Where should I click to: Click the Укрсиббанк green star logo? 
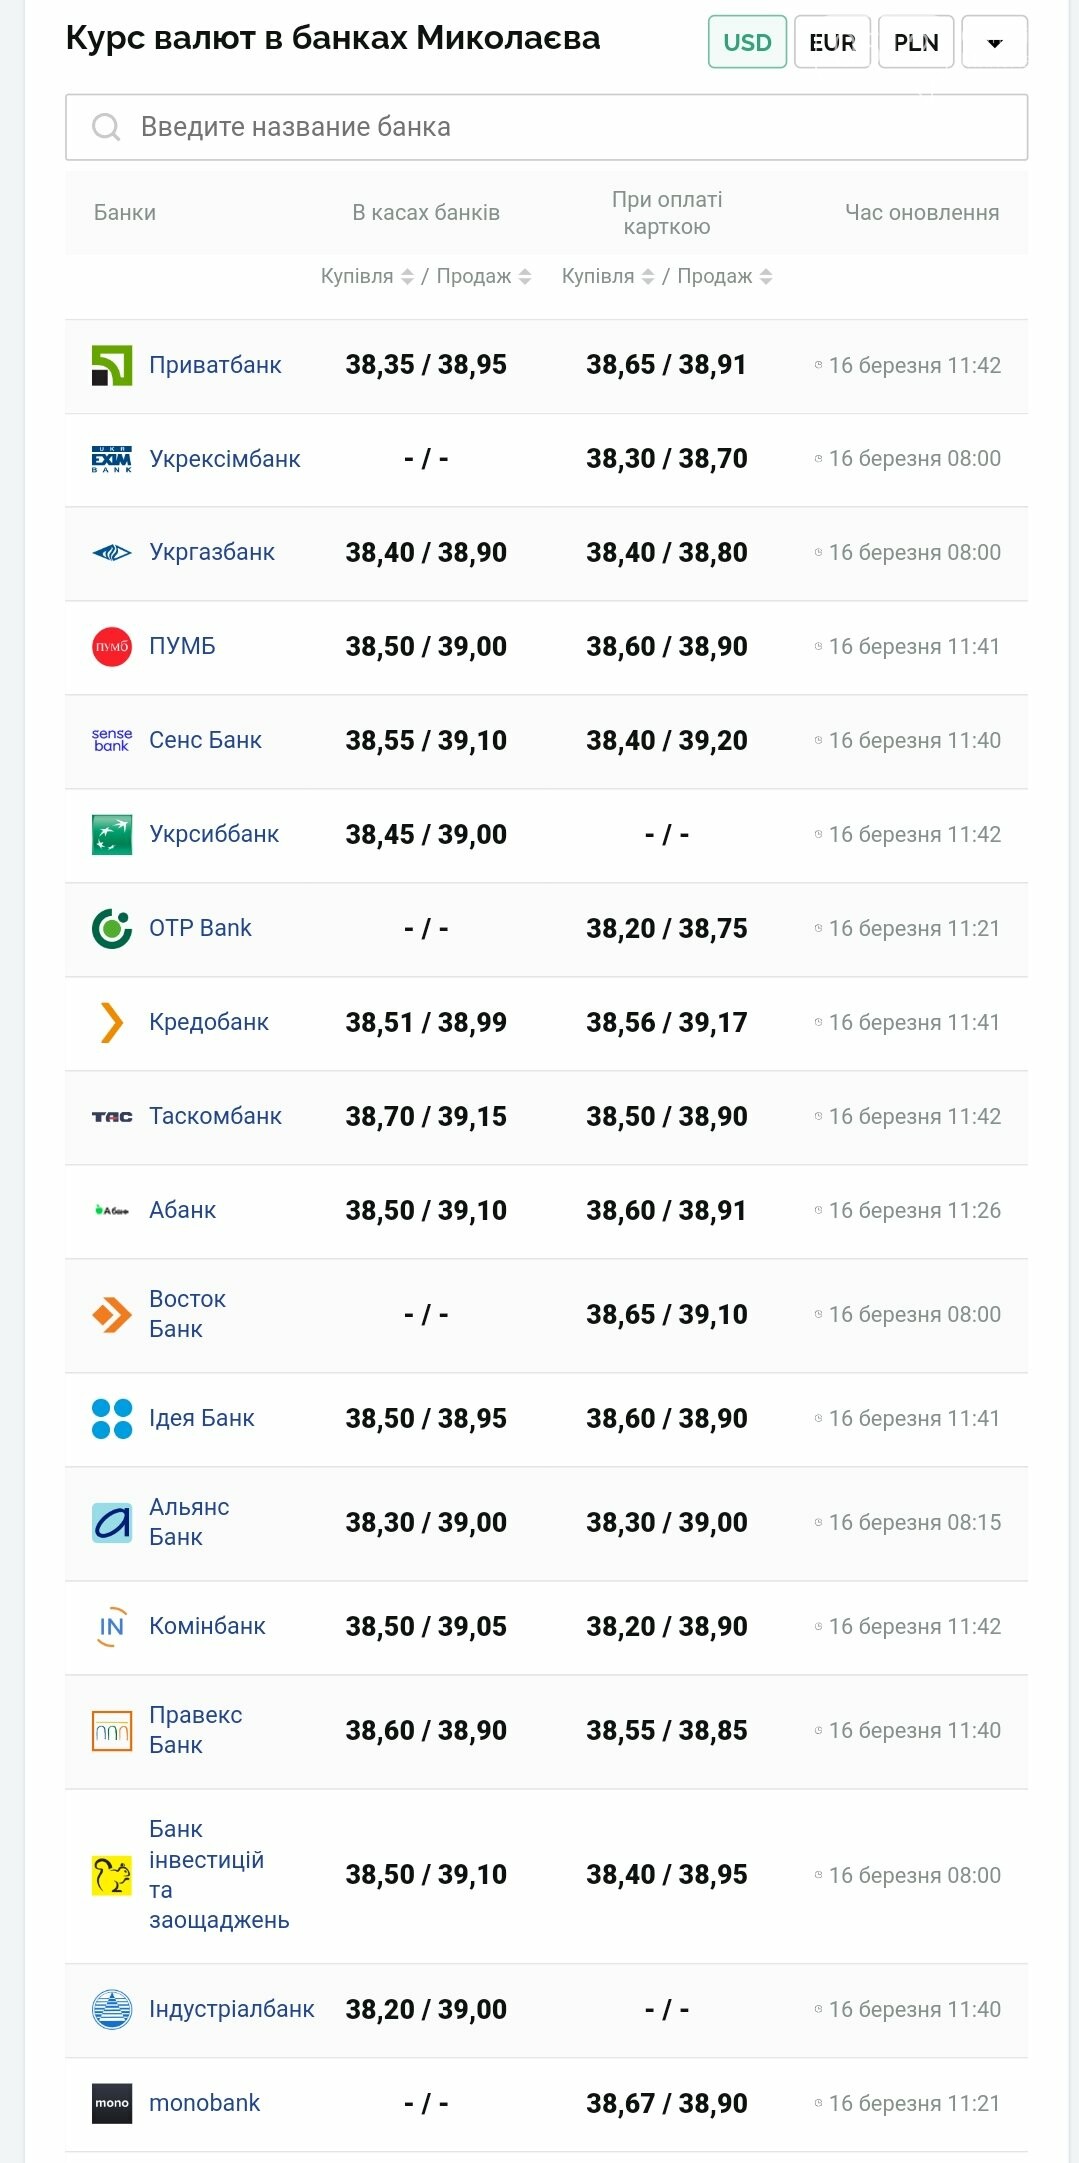(x=111, y=834)
